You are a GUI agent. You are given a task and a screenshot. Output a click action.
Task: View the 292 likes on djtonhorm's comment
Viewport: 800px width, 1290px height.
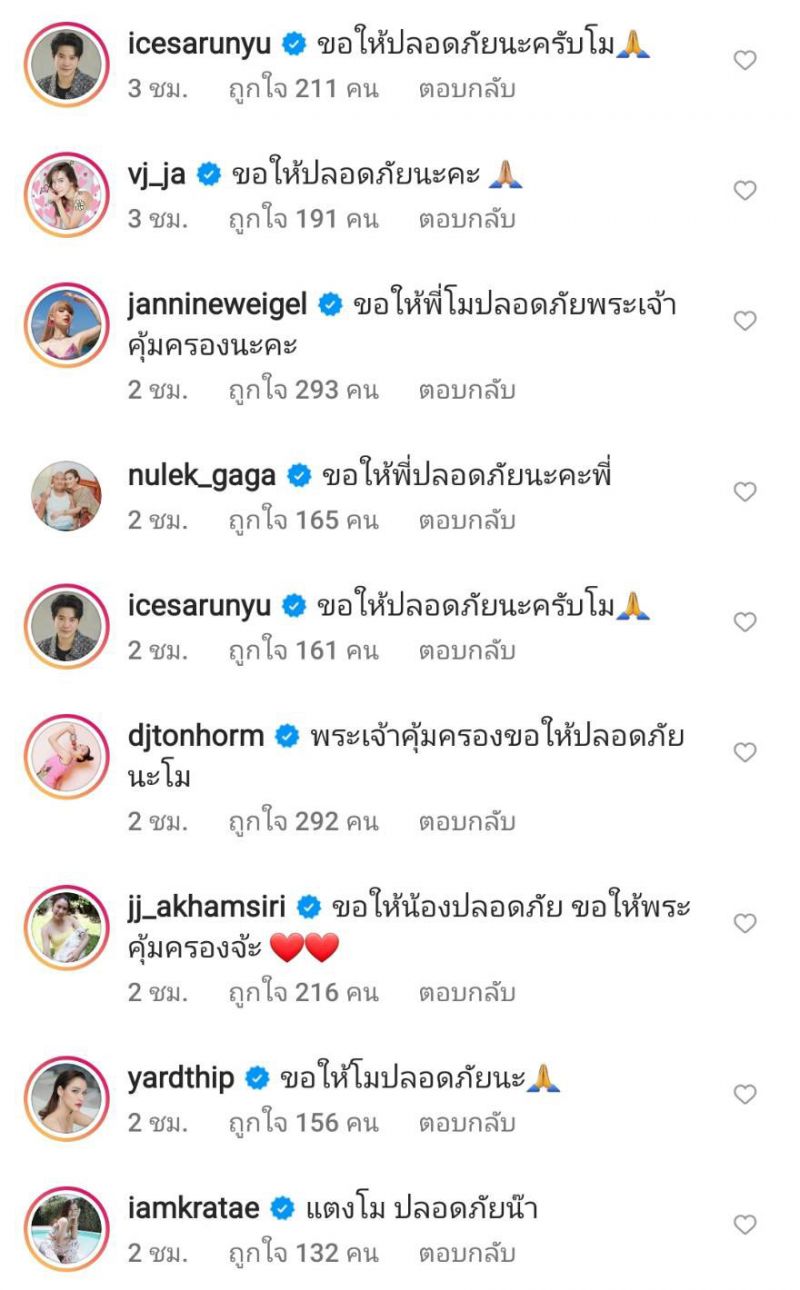point(303,822)
